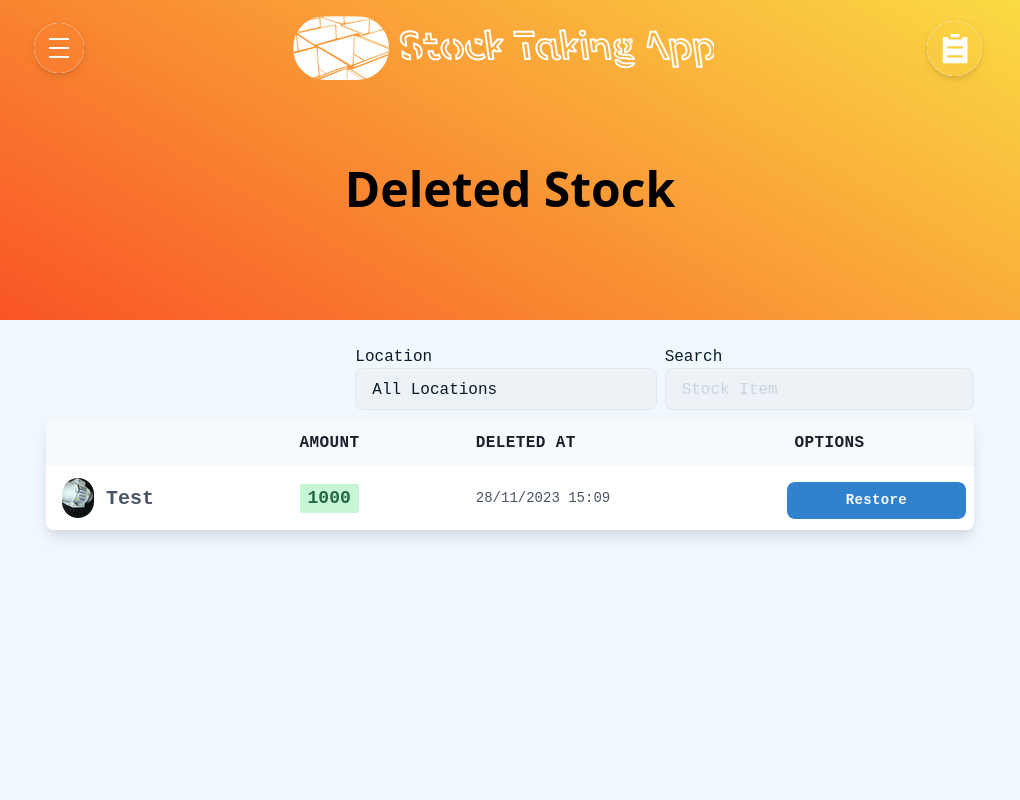Click the Deleted Stock page heading
This screenshot has height=800, width=1020.
(x=510, y=189)
